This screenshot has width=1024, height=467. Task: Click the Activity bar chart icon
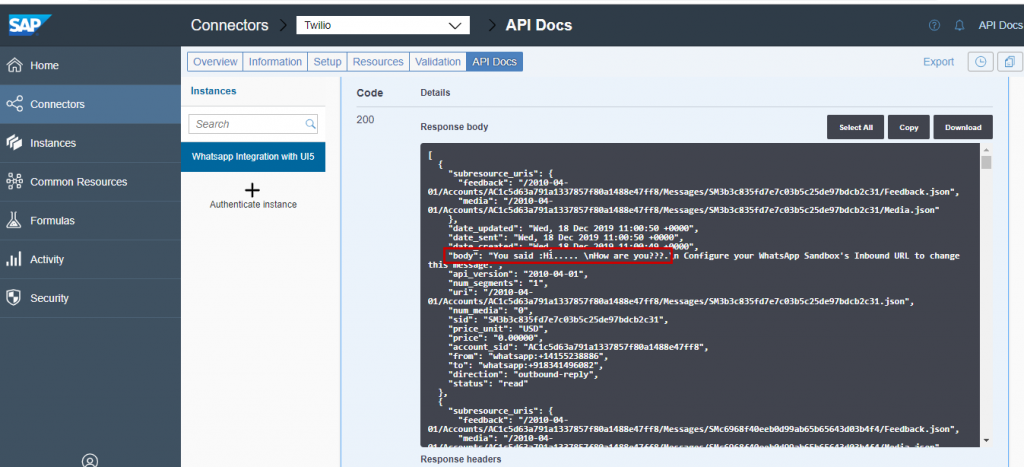14,259
